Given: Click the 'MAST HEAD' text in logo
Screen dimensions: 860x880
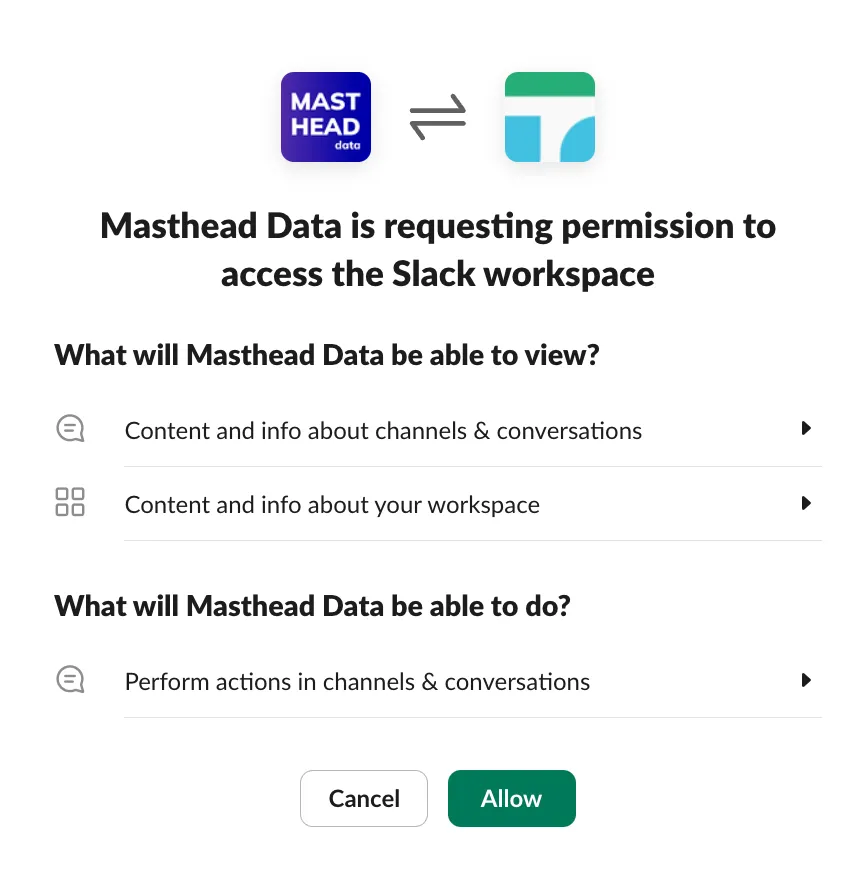Looking at the screenshot, I should point(325,114).
